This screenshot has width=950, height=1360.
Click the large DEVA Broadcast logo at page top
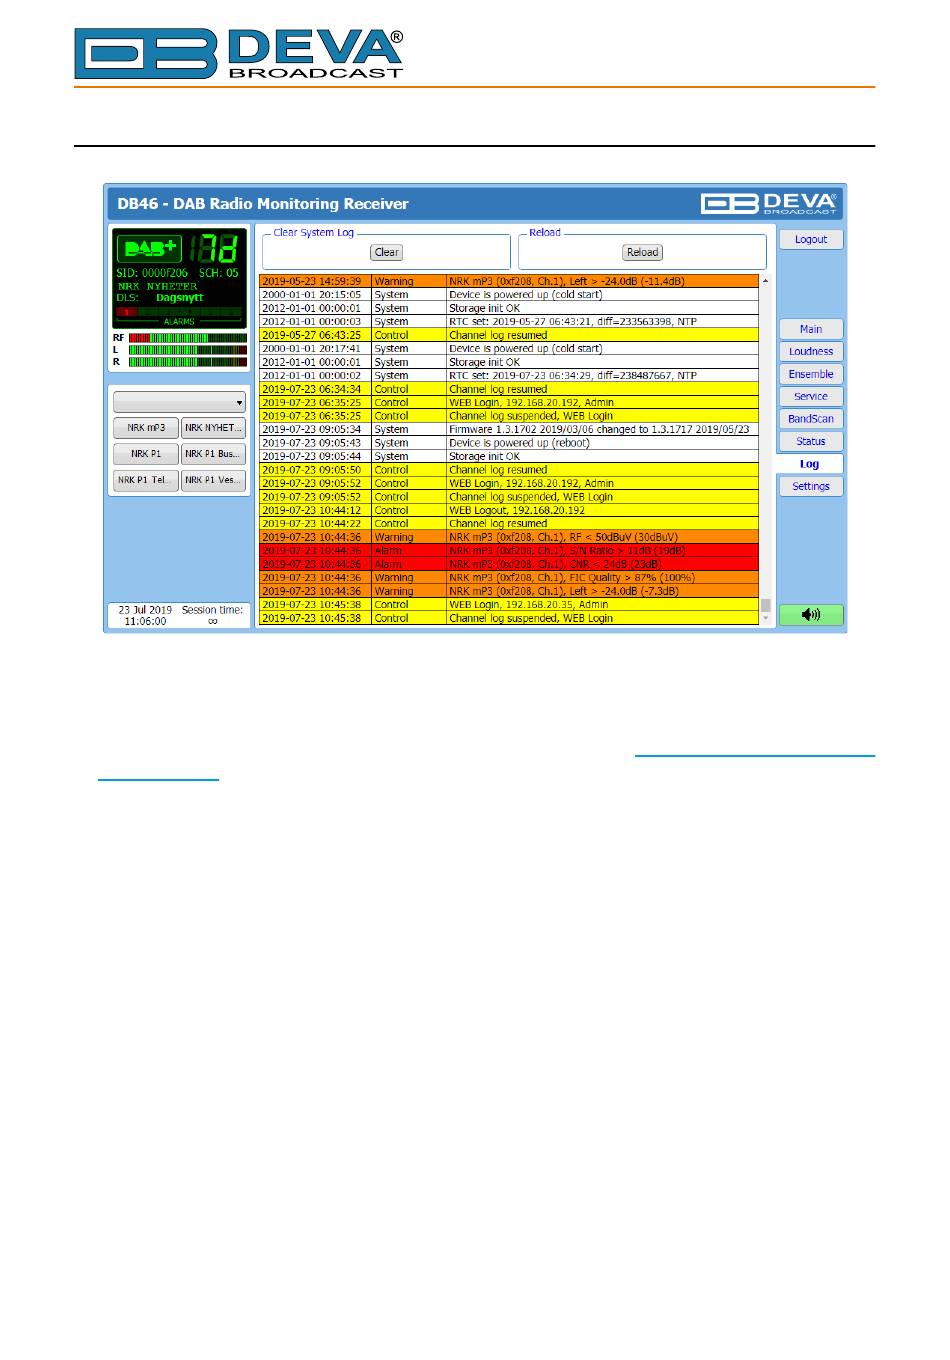point(239,54)
